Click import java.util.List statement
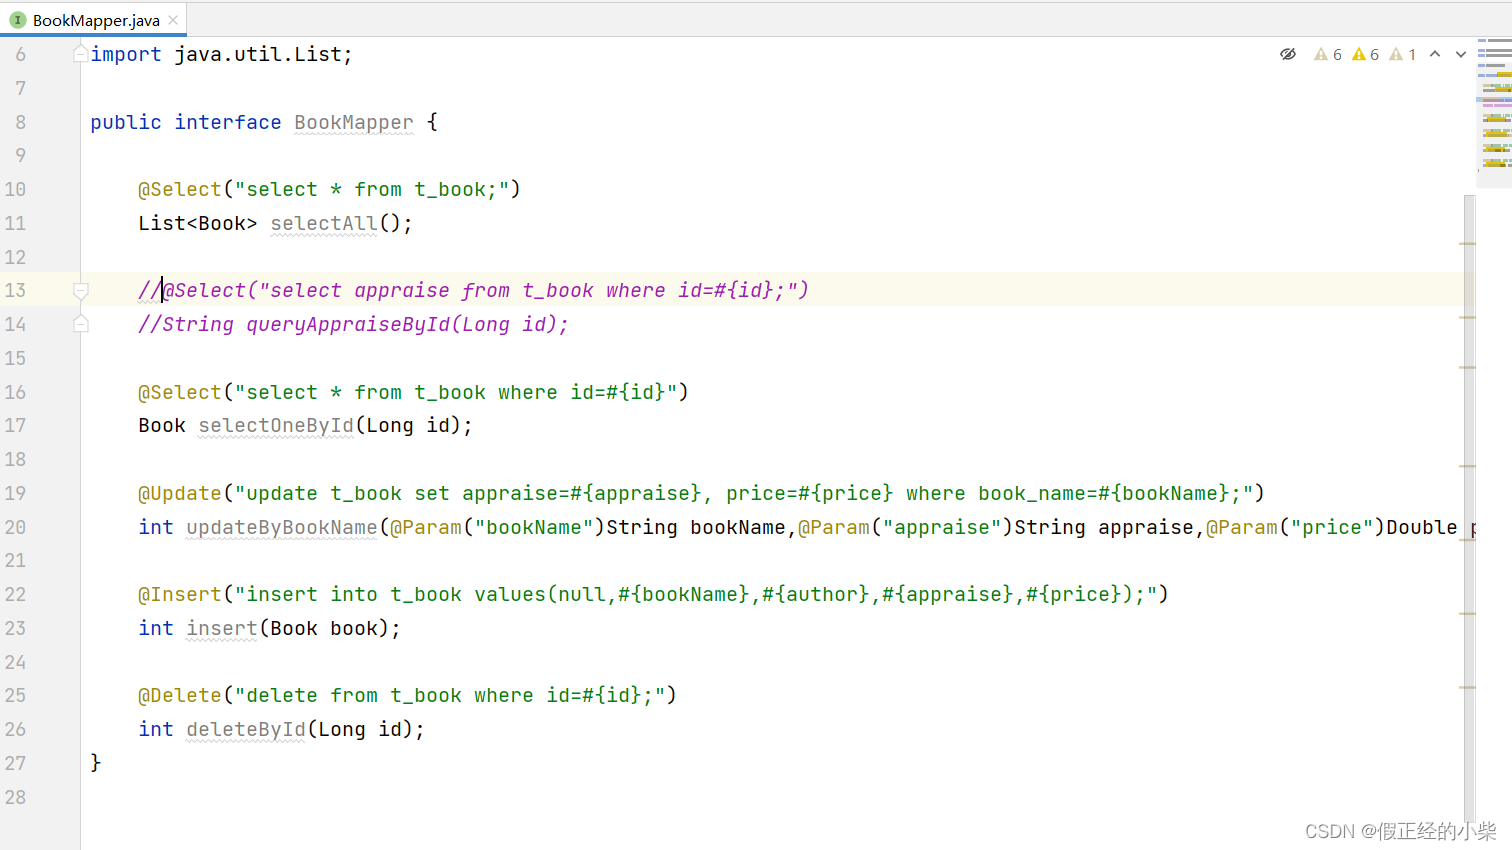This screenshot has height=850, width=1512. point(221,54)
